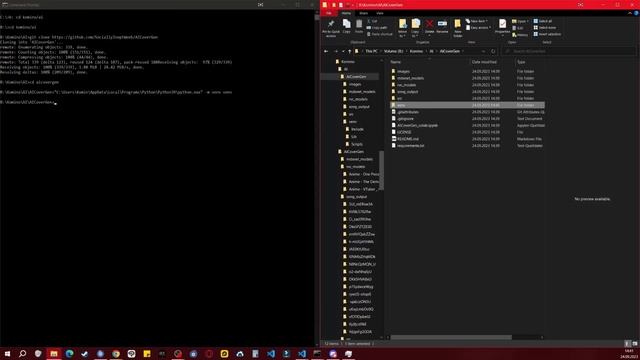Click History in the Open group
Screen dimensions: 640x360
(x=520, y=35)
